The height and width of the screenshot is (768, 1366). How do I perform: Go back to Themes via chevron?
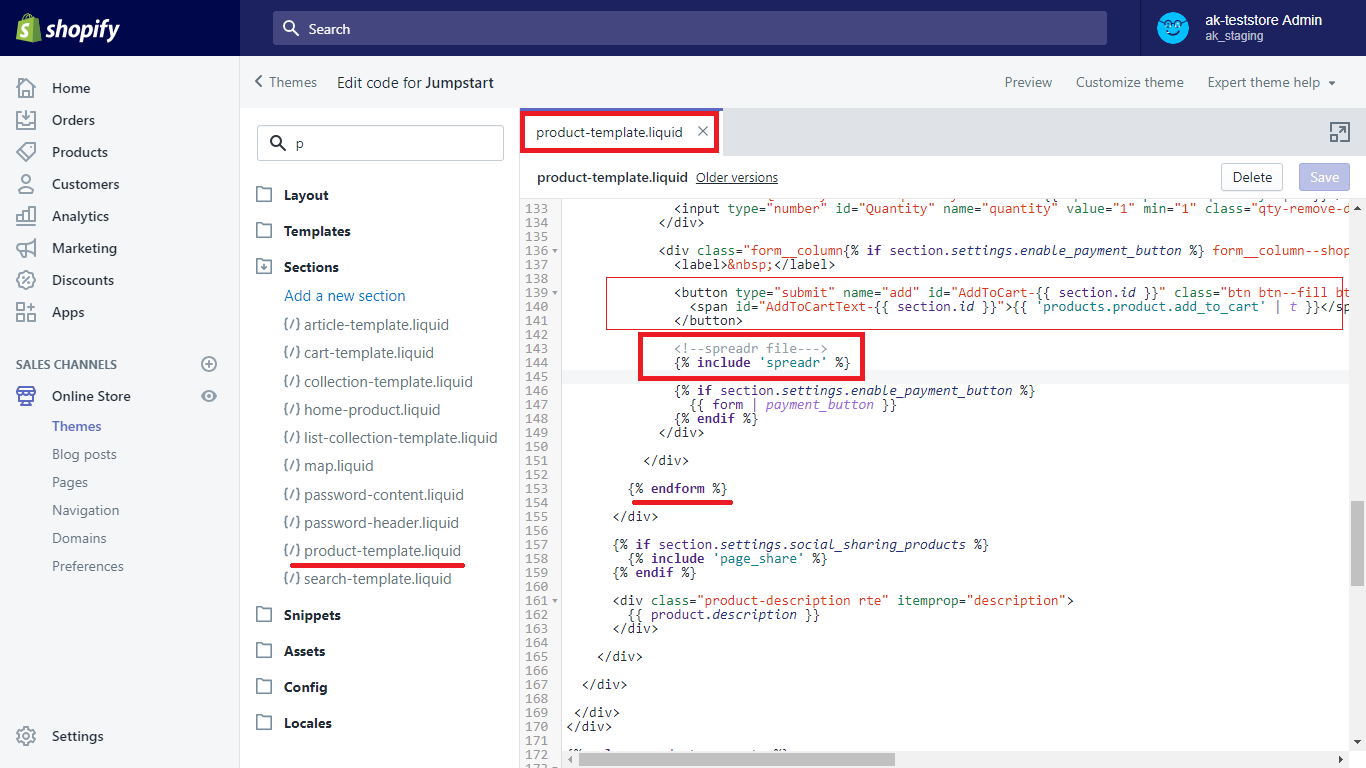click(259, 82)
